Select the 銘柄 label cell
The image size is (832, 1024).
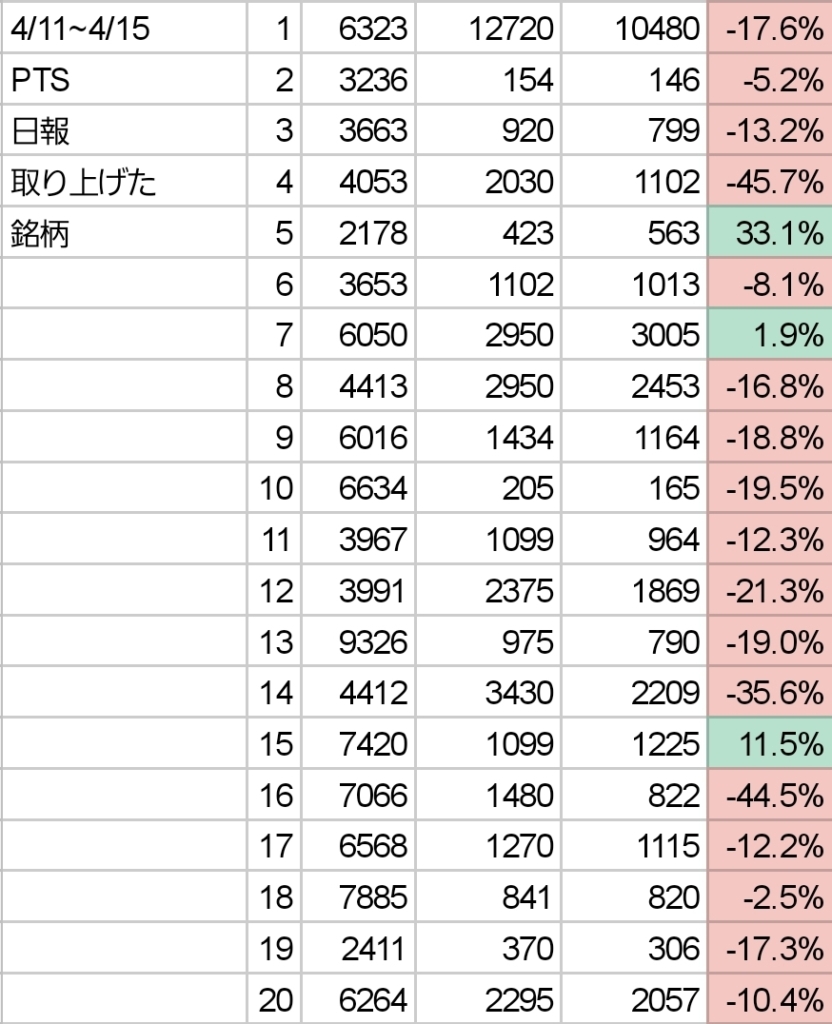coord(124,232)
